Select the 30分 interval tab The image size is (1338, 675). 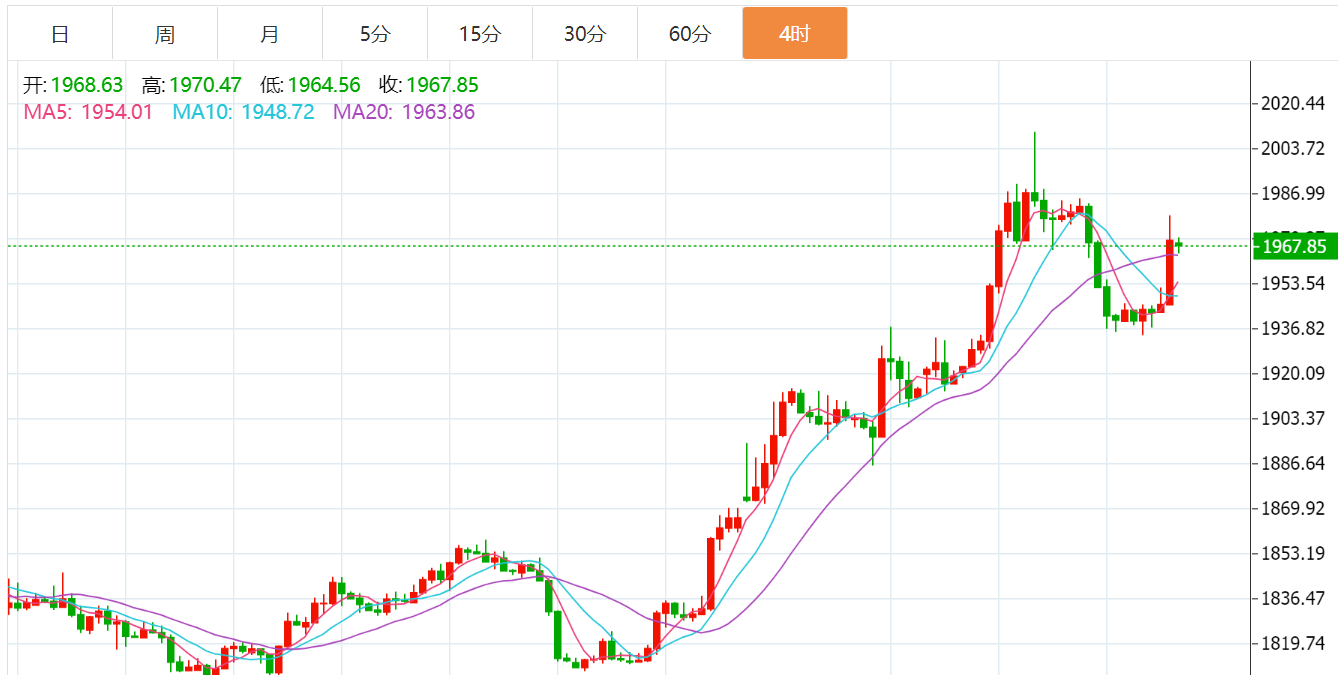585,34
